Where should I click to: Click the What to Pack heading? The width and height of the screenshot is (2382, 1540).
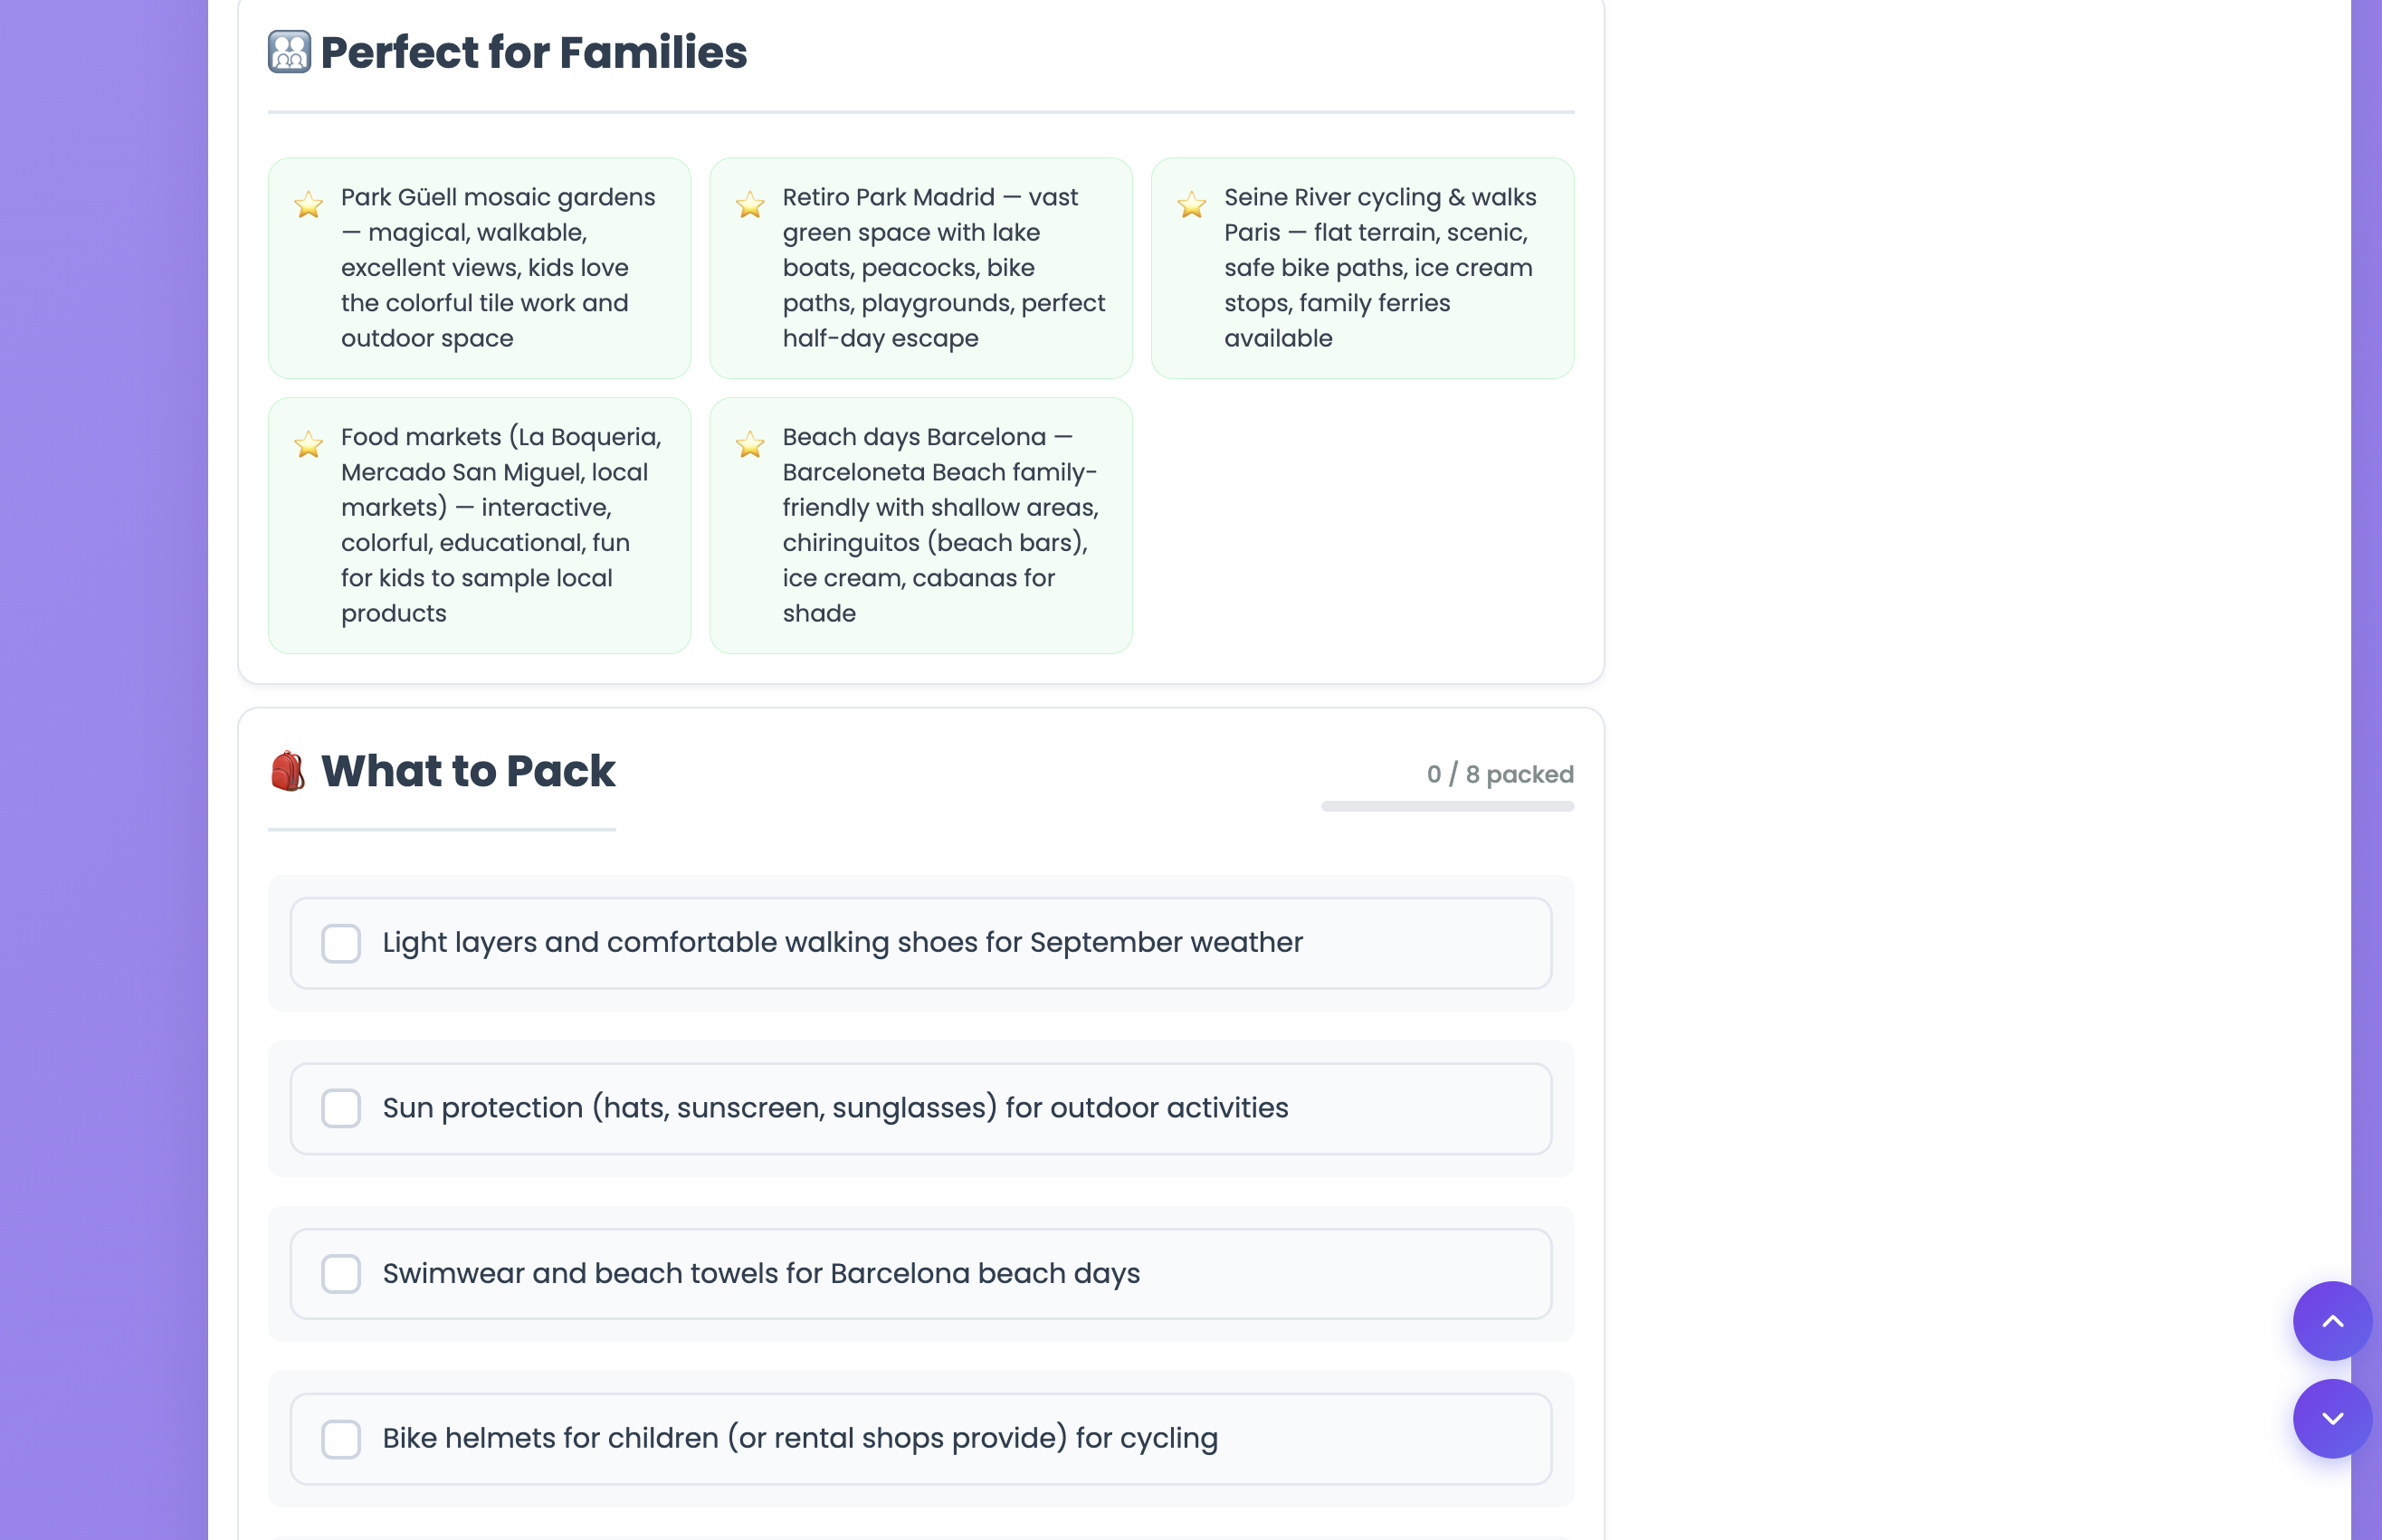[467, 771]
